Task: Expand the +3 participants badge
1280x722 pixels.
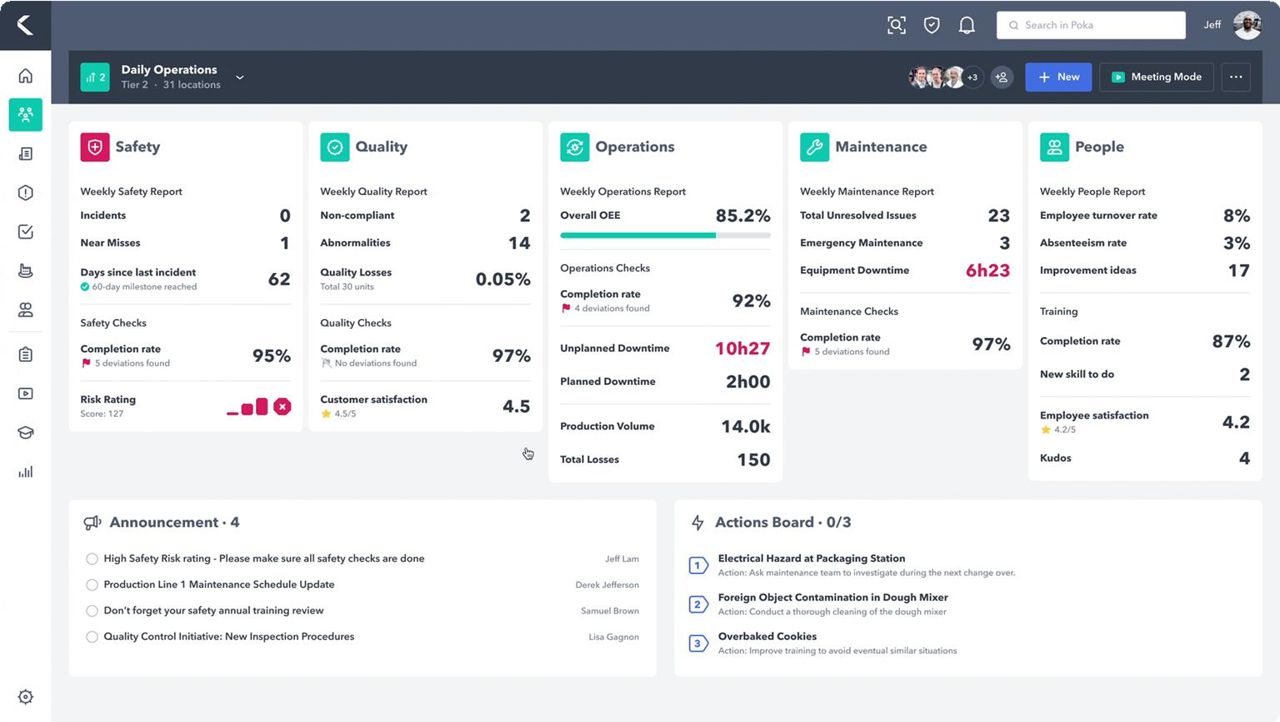Action: click(x=972, y=77)
